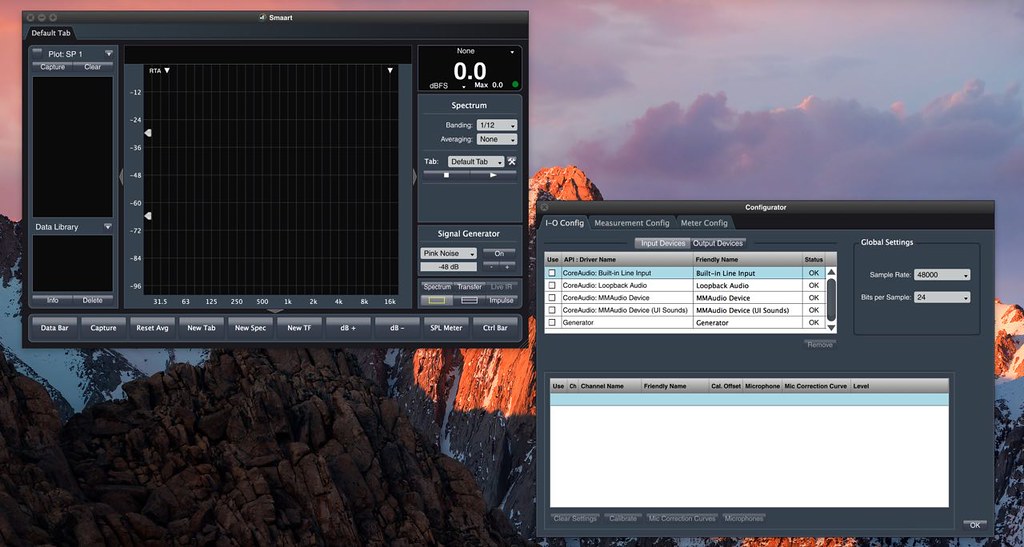This screenshot has width=1024, height=547.
Task: Check Use box for Loopback Audio device
Action: [552, 285]
